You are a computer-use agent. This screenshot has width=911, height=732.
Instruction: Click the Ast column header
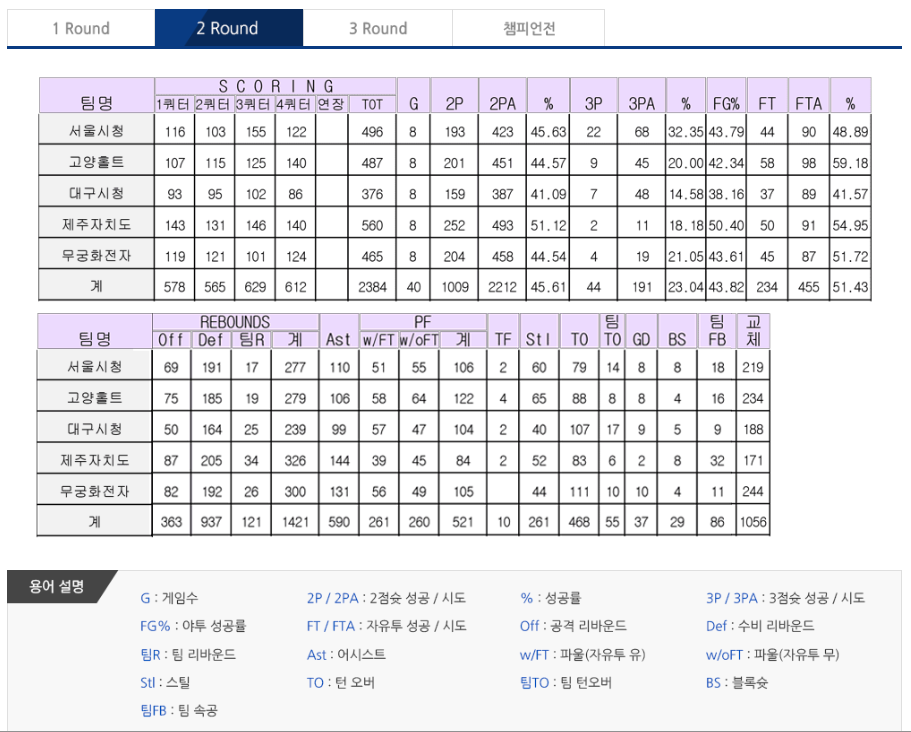338,331
